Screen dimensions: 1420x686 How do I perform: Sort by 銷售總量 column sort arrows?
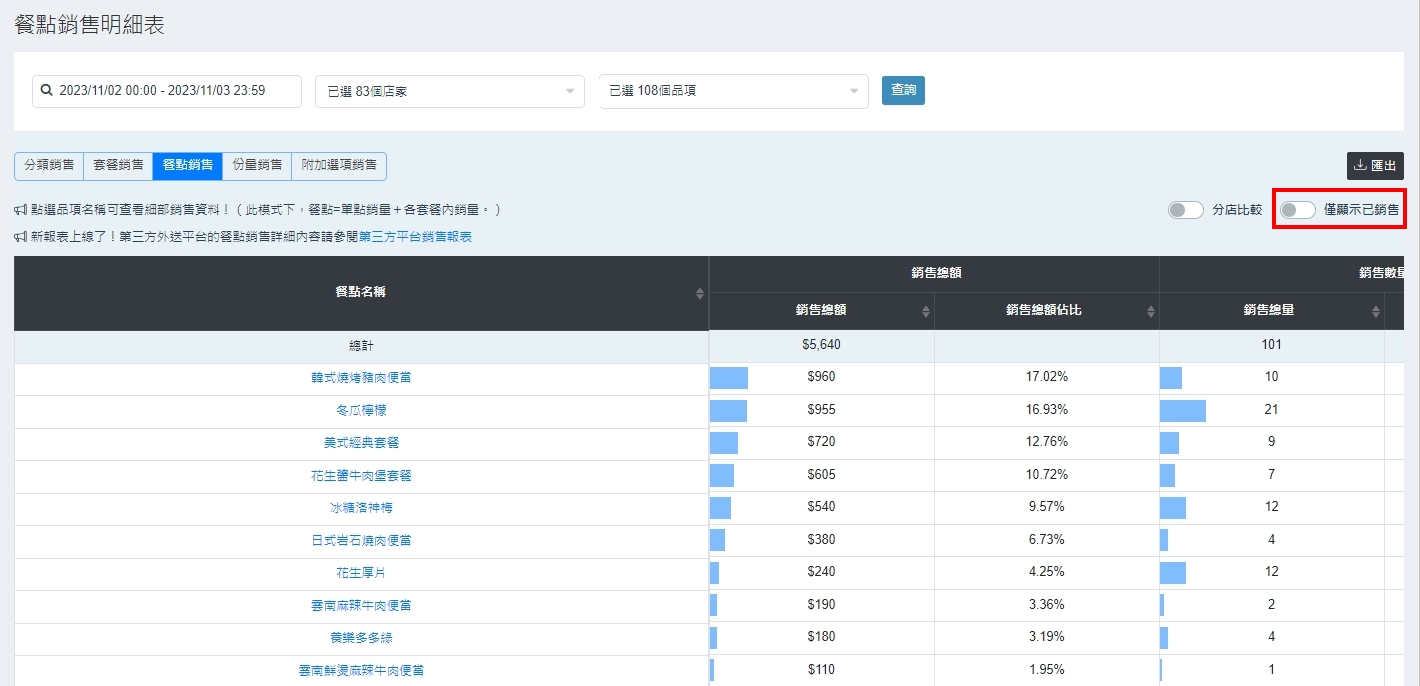(1375, 311)
